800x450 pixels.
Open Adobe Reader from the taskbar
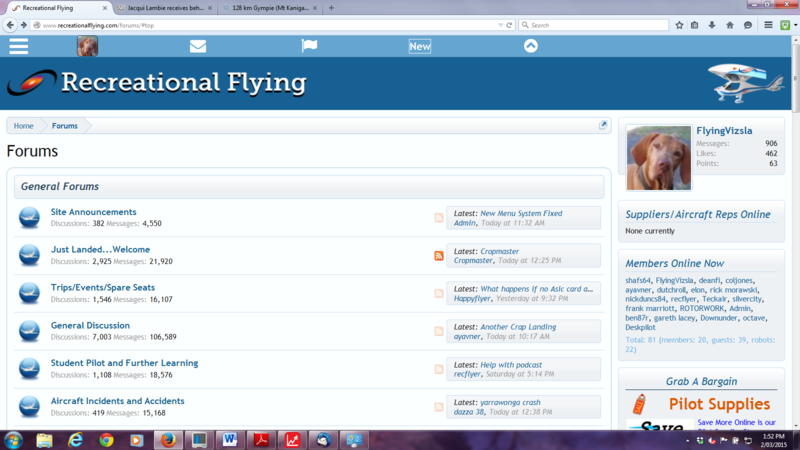(261, 440)
